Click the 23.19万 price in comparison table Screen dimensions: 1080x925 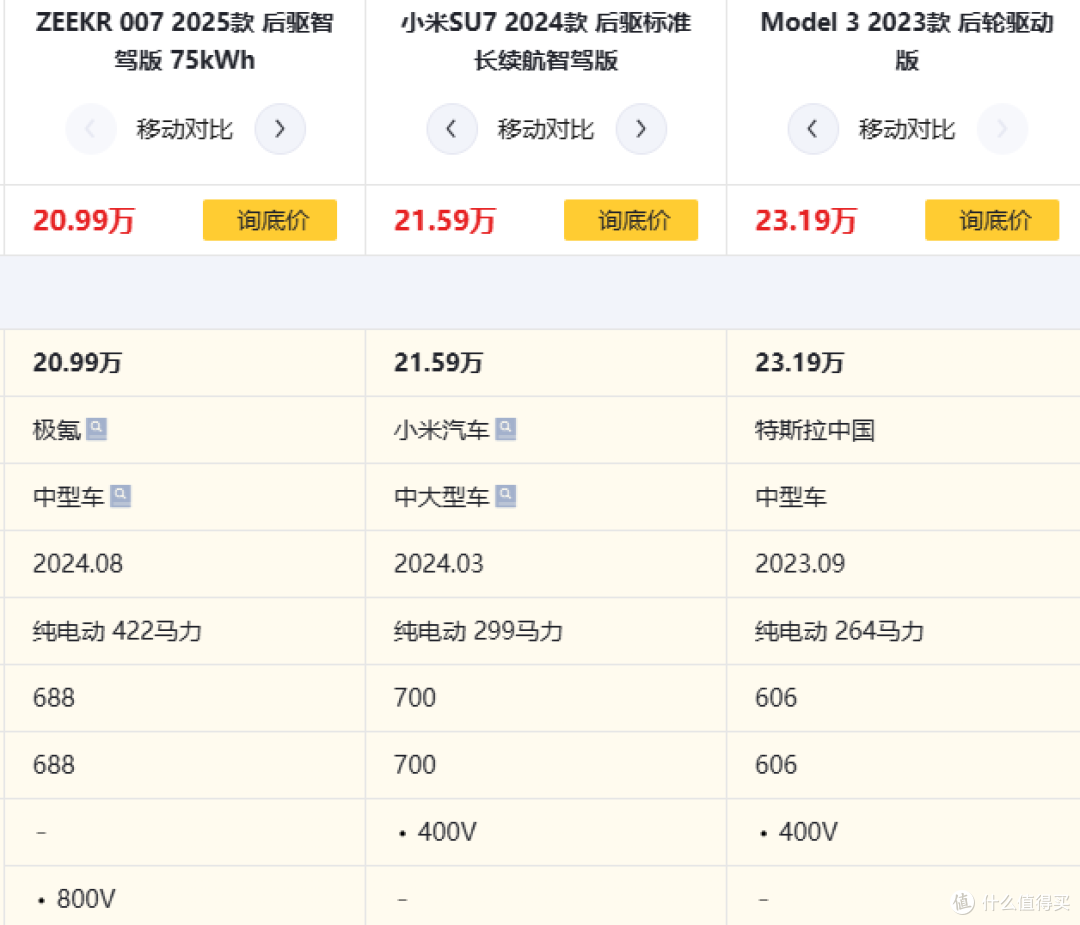(800, 362)
